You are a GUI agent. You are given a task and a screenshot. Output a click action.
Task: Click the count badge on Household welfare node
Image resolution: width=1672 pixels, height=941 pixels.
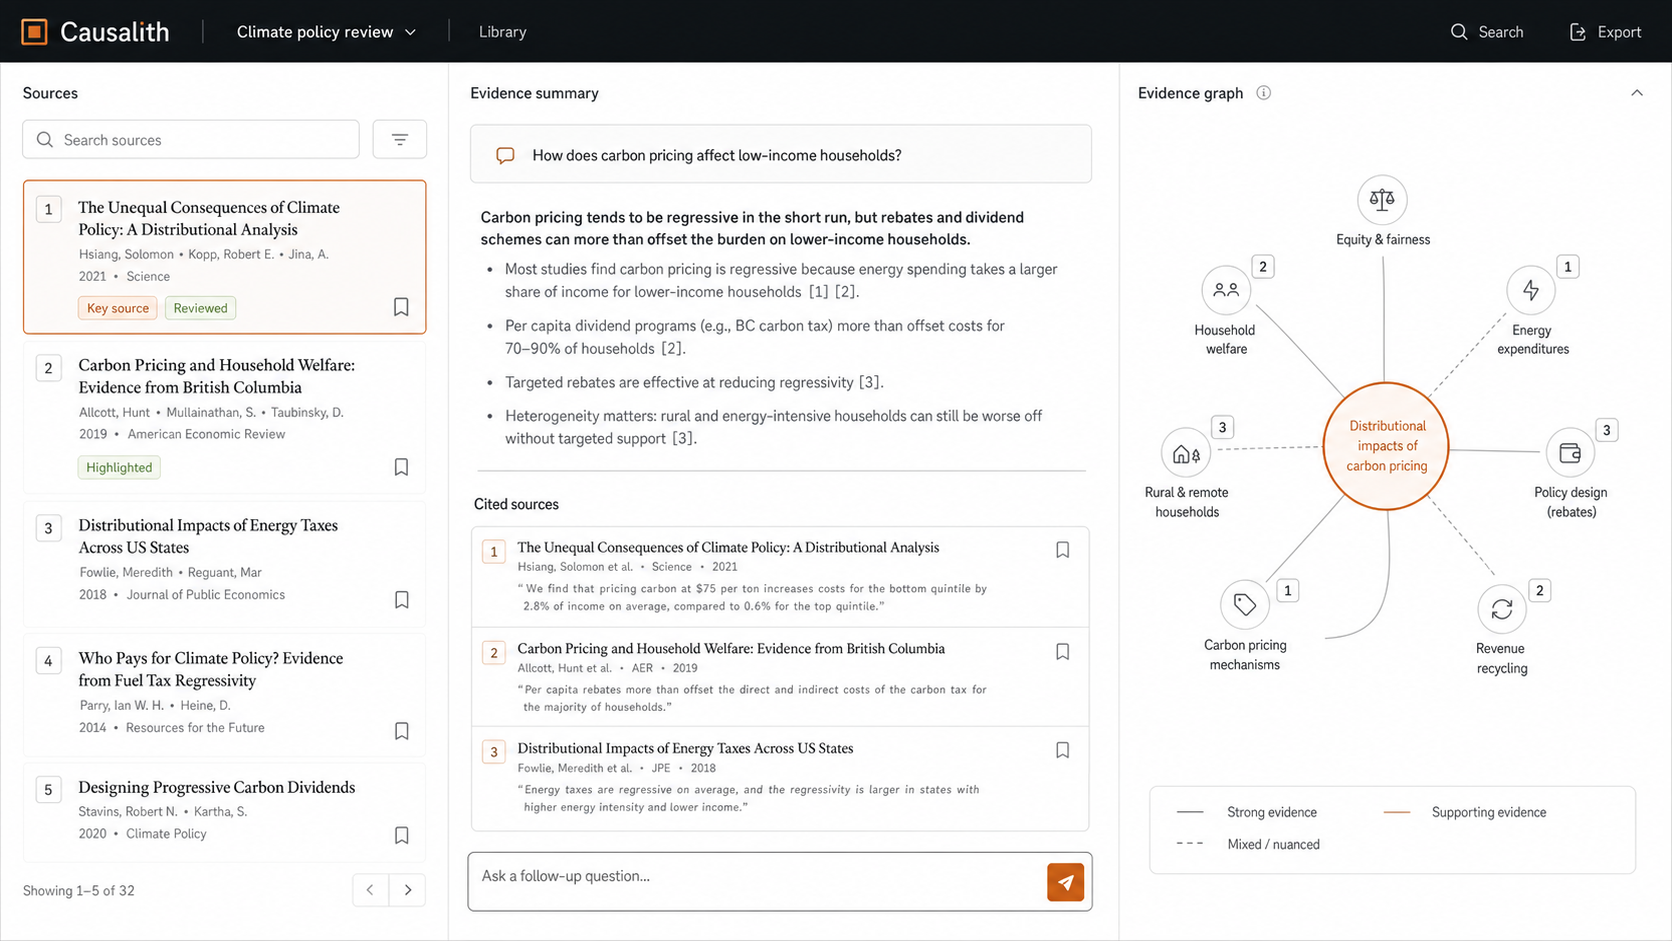pyautogui.click(x=1263, y=267)
